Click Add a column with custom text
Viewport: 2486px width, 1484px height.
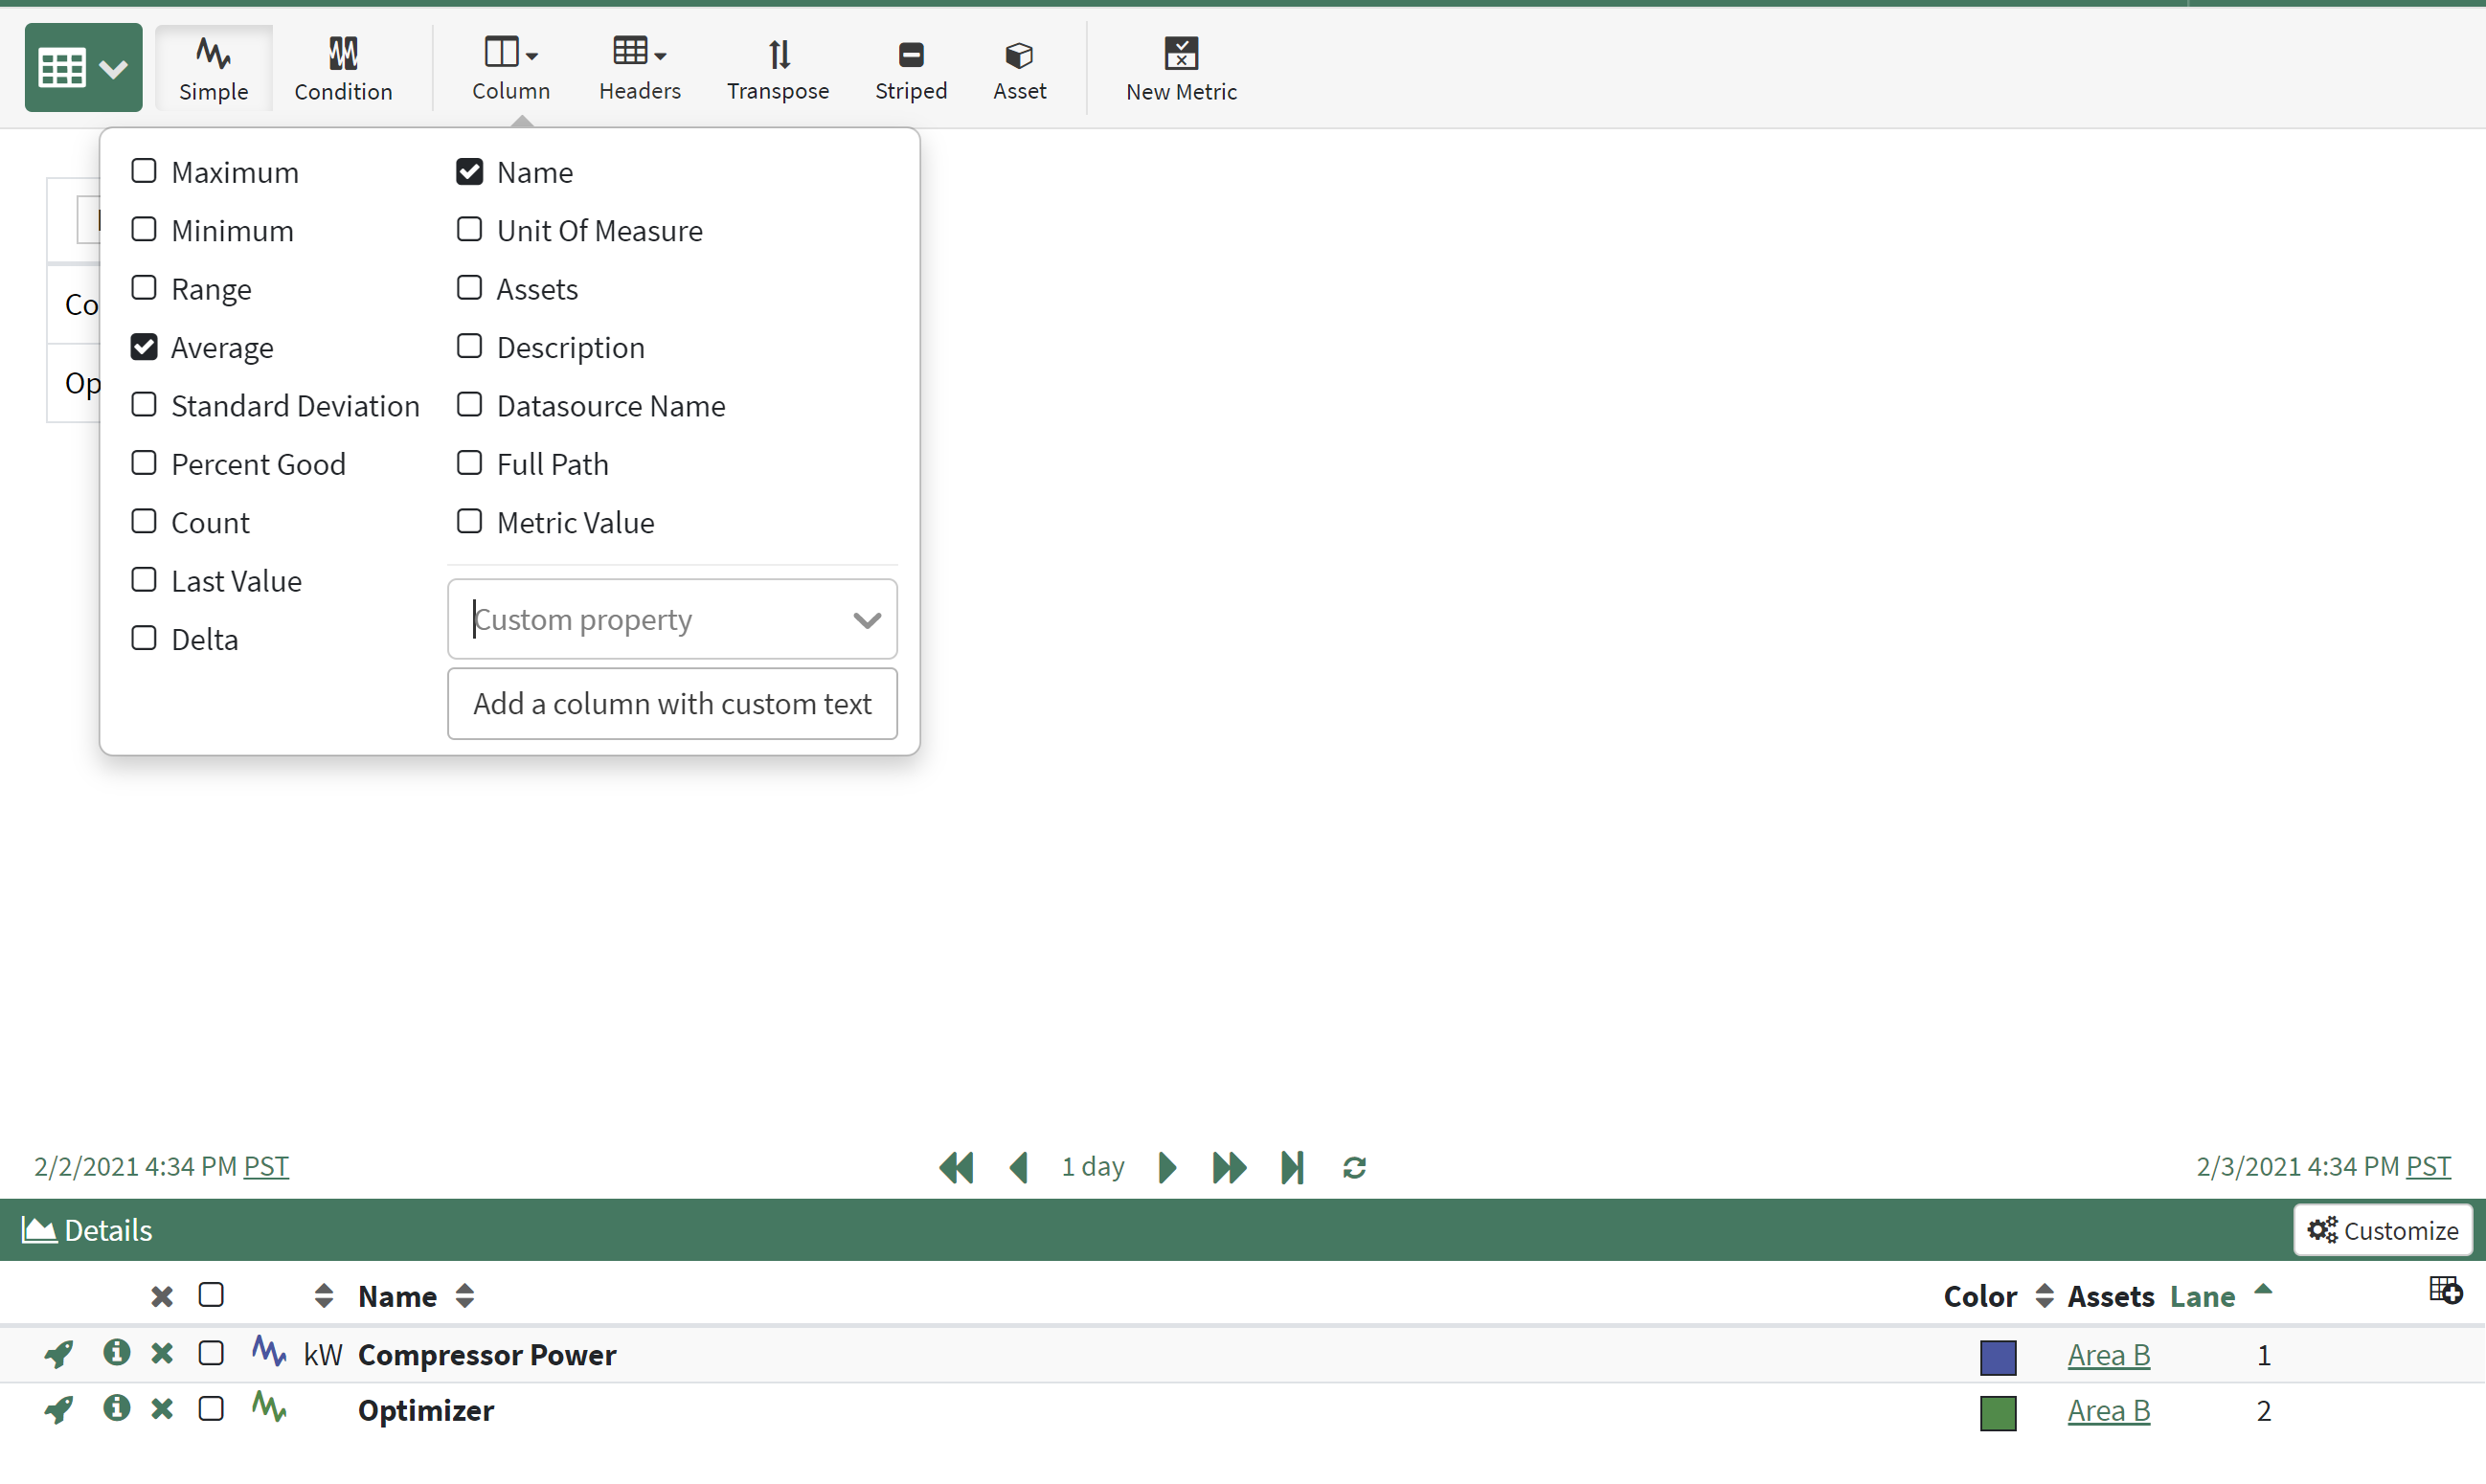[672, 704]
